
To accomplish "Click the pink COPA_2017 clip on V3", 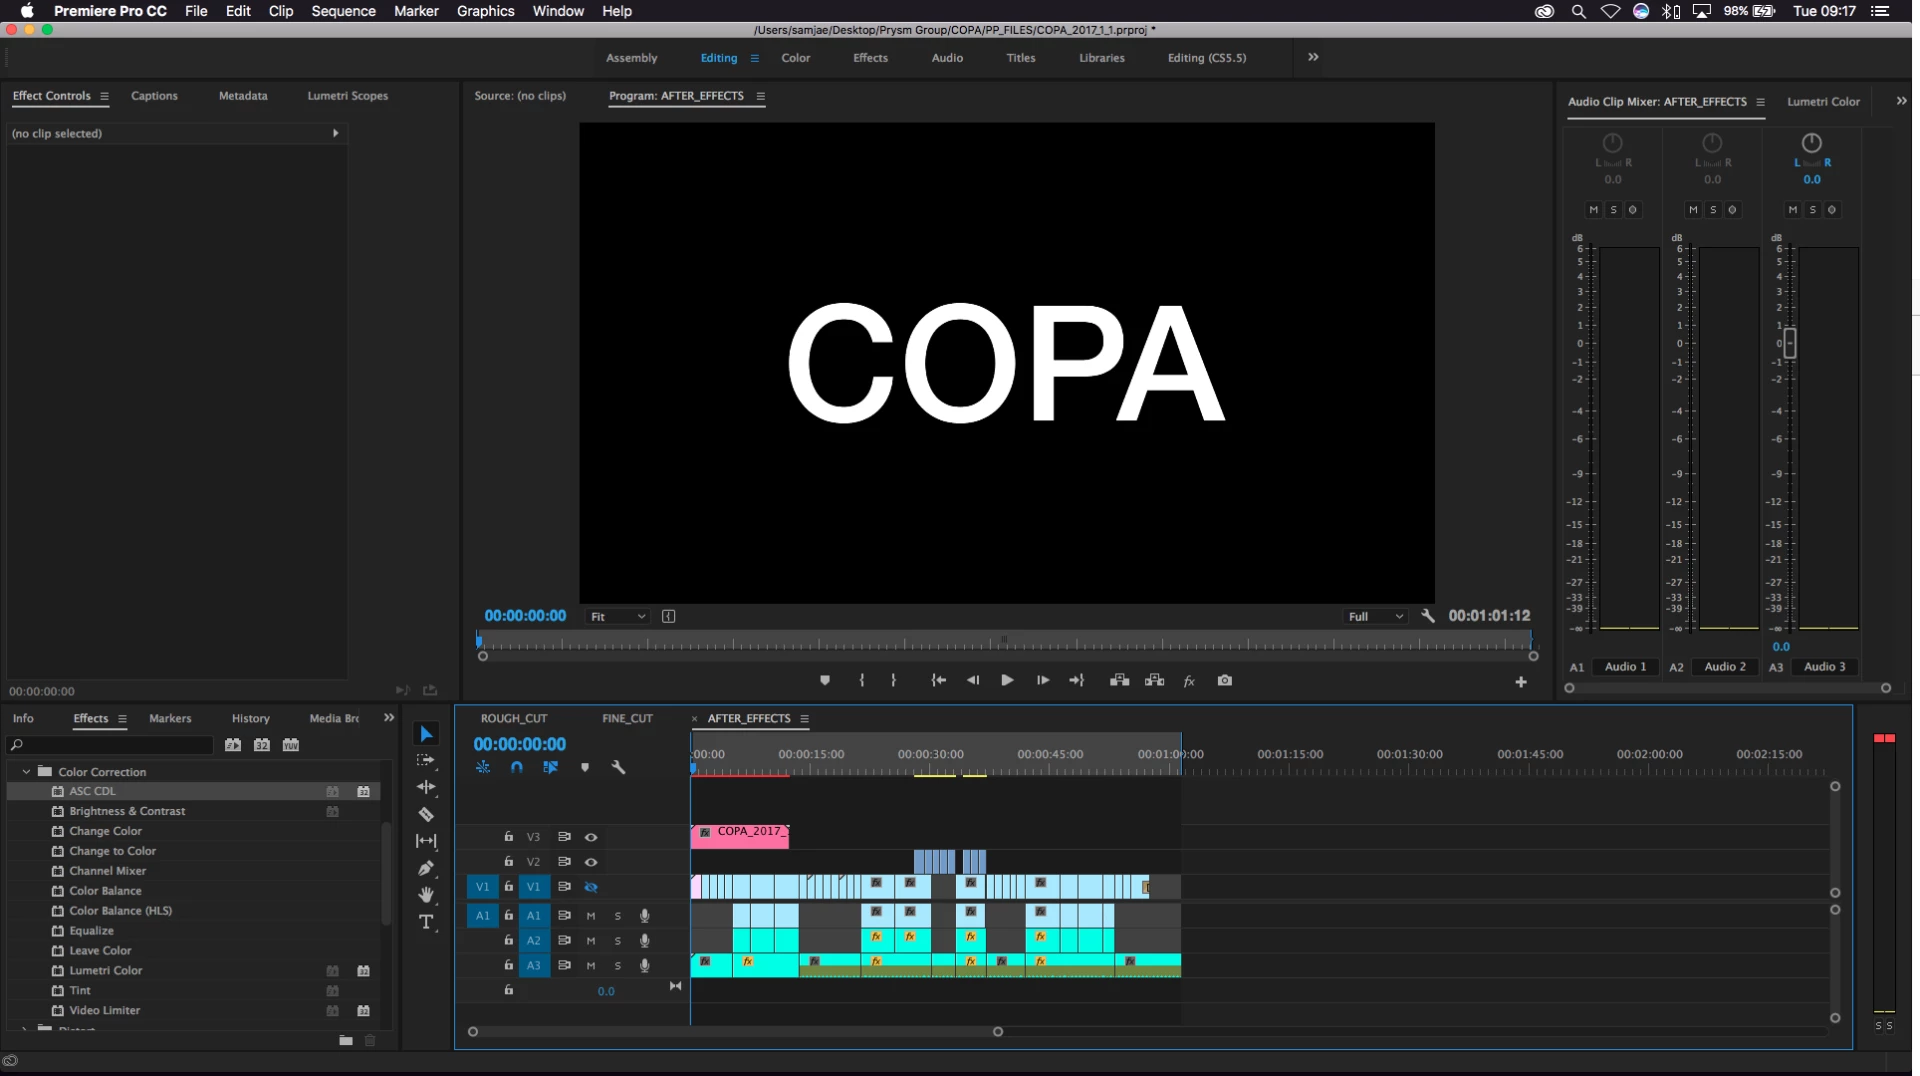I will coord(740,836).
